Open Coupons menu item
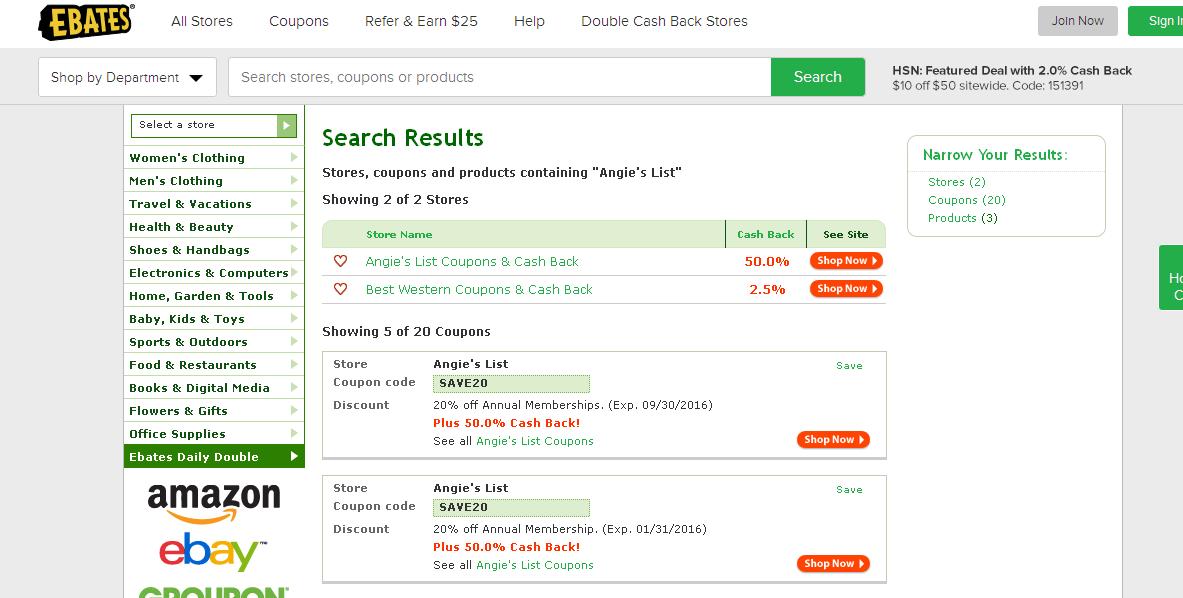1183x598 pixels. (299, 21)
